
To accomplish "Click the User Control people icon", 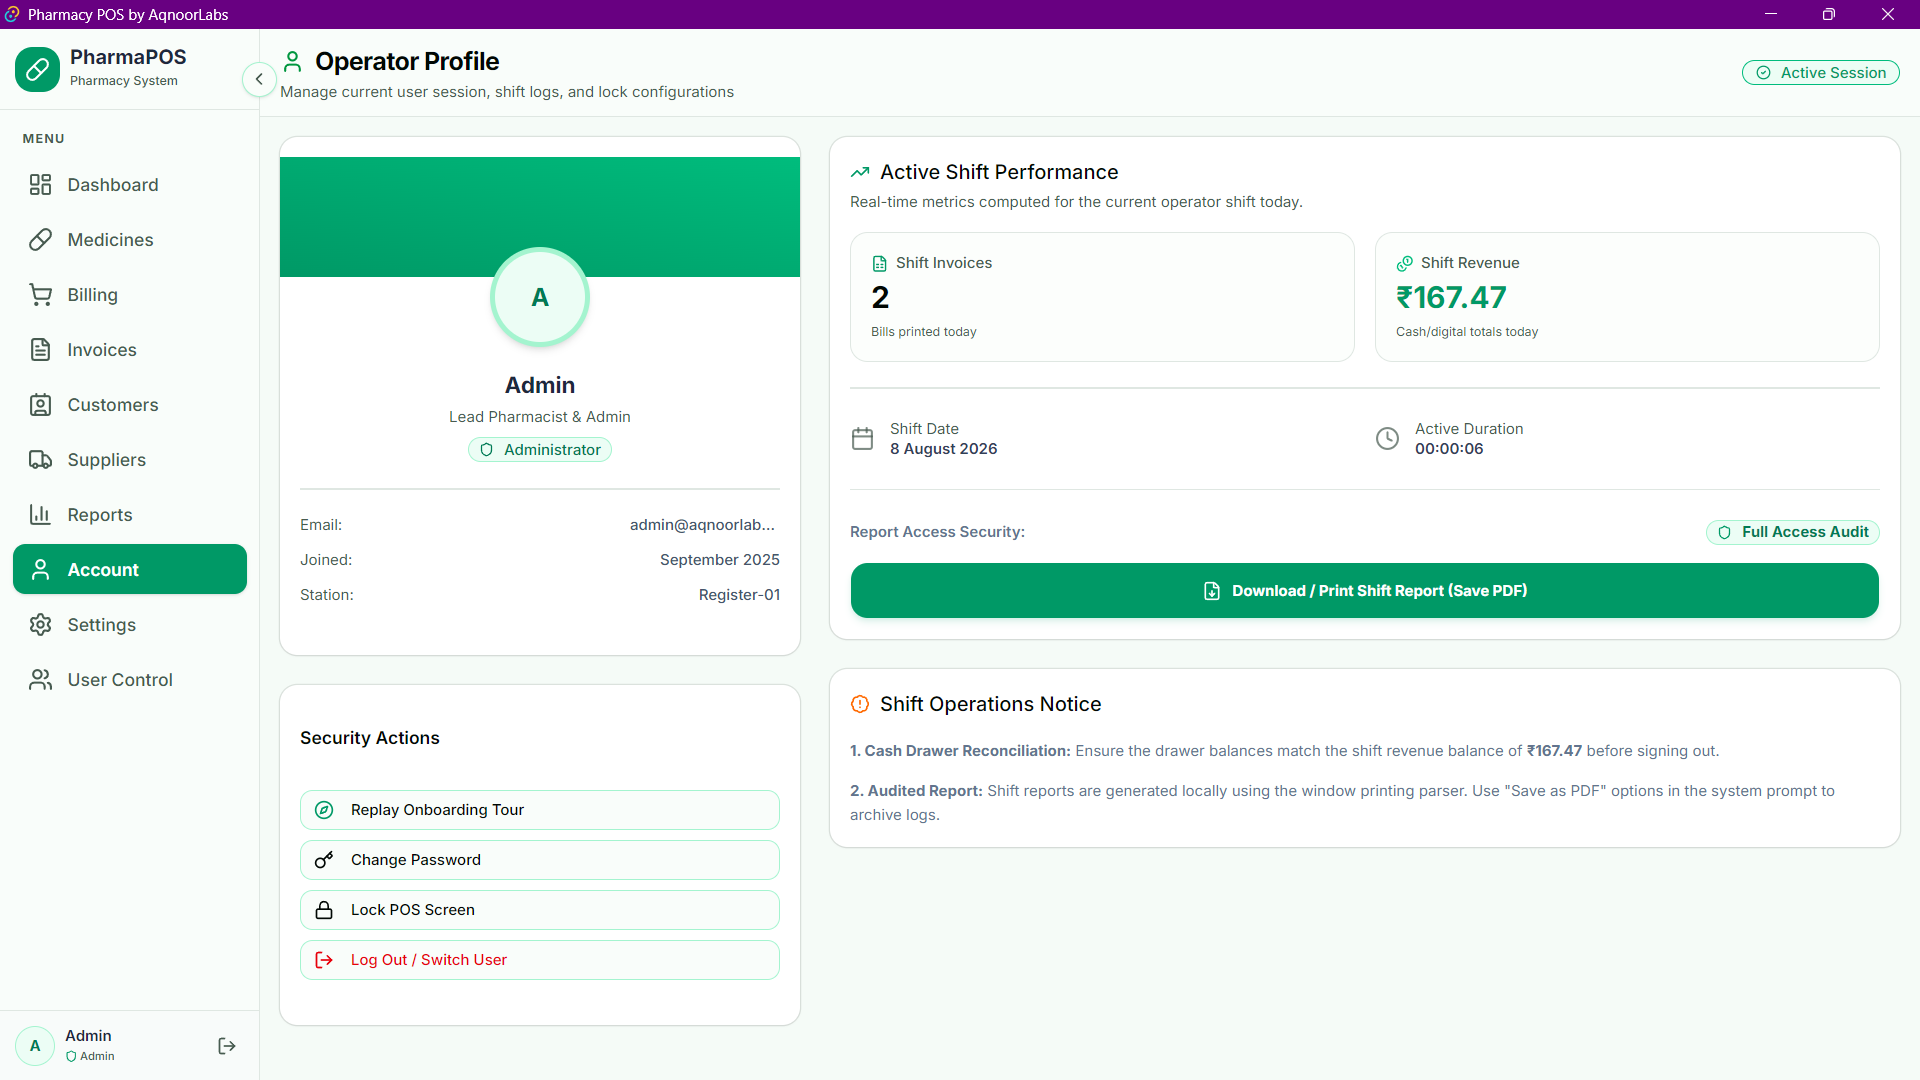I will pos(40,680).
